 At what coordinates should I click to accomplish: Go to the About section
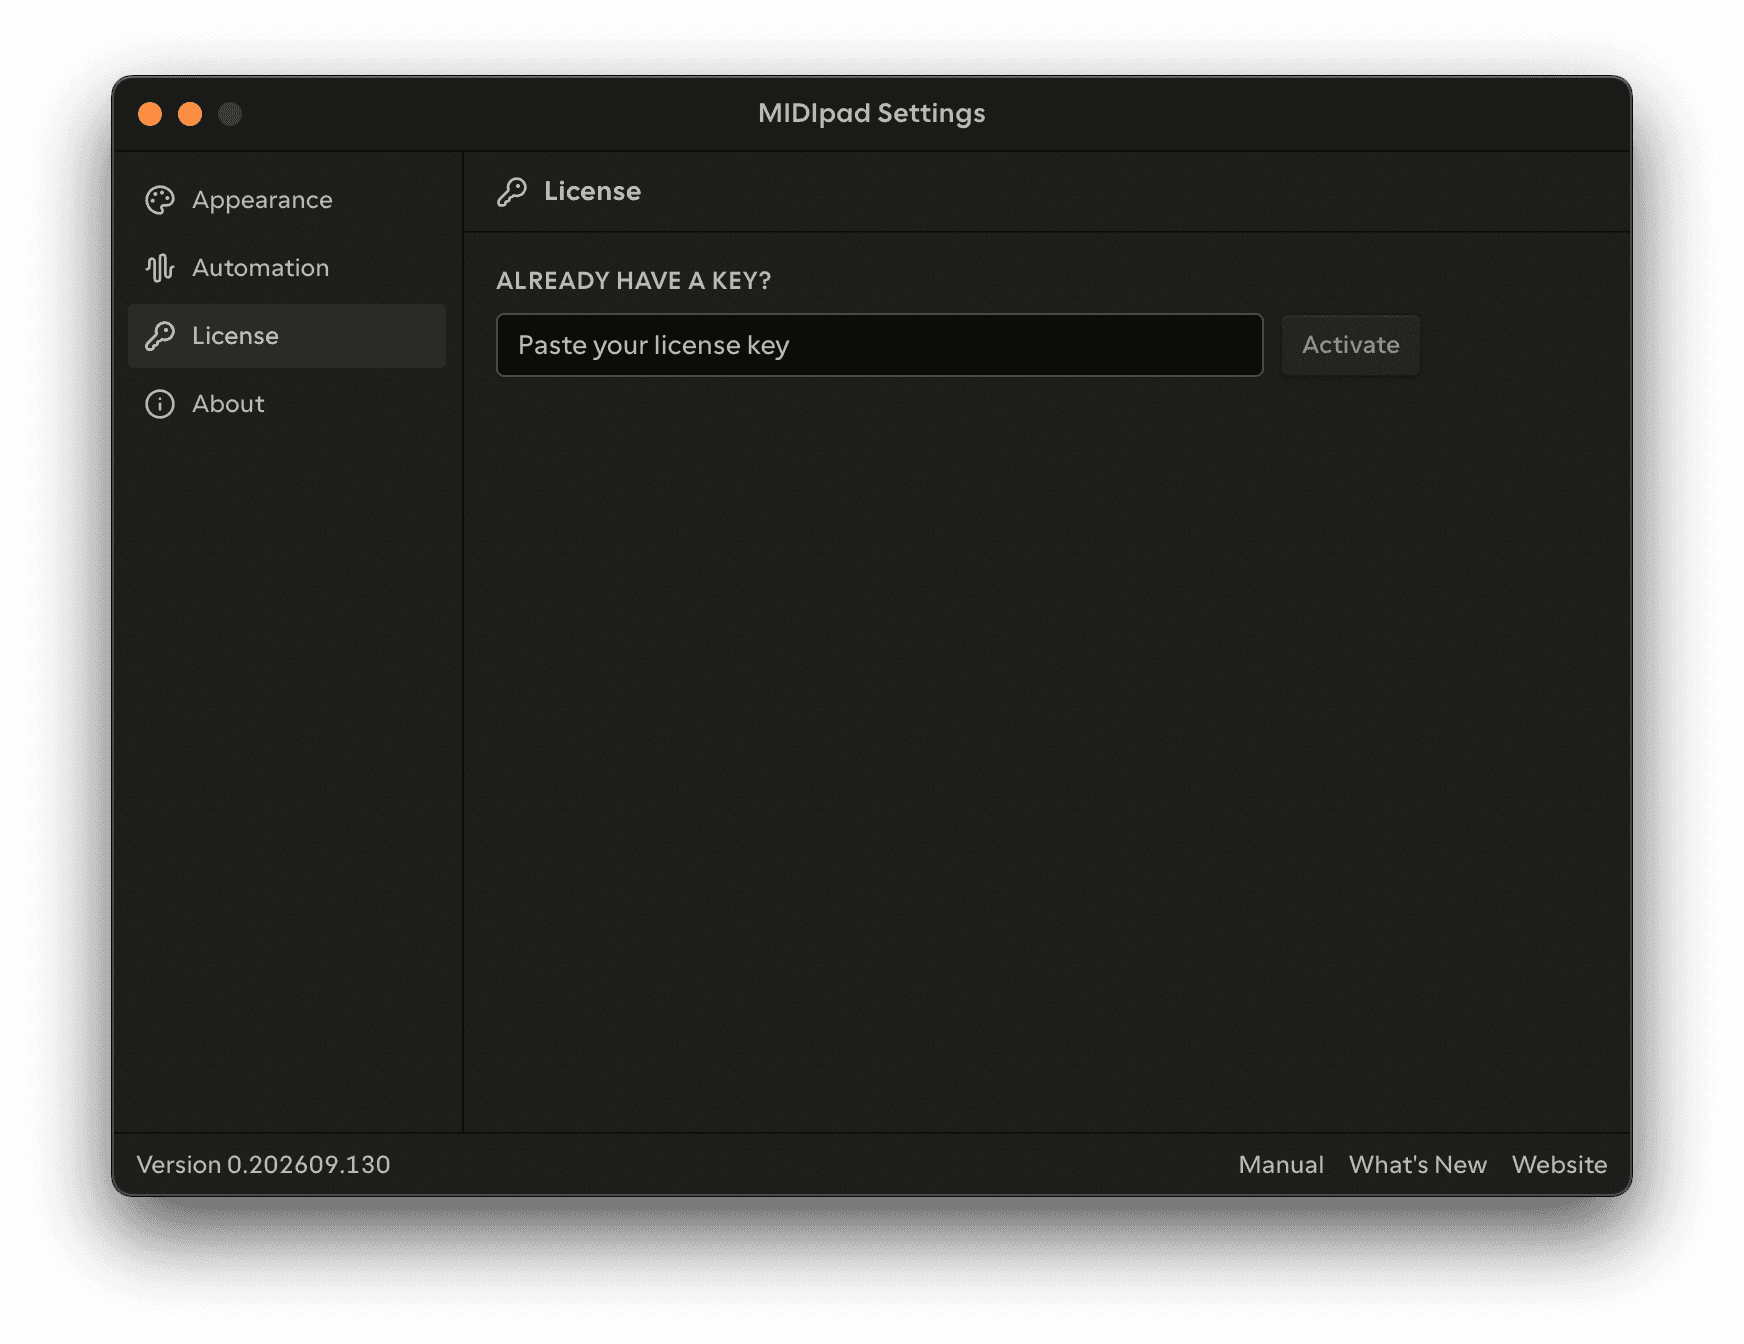pyautogui.click(x=287, y=404)
